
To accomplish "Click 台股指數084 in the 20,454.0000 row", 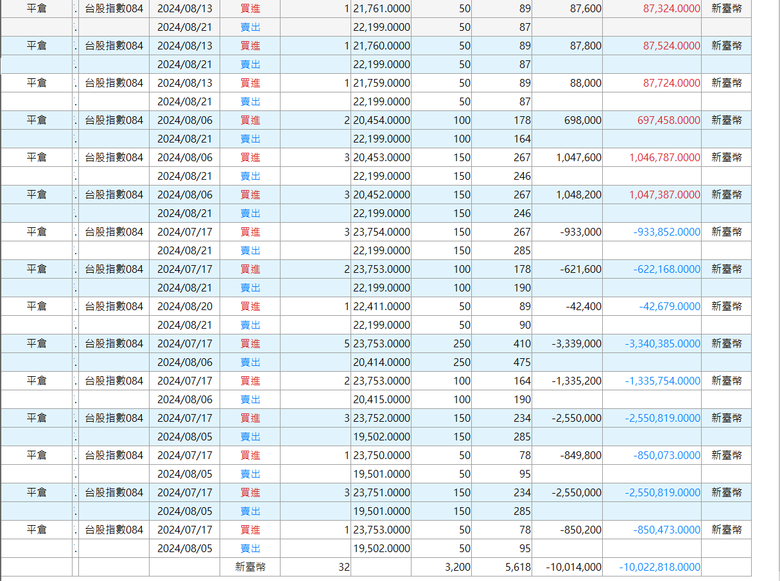I will 114,120.
